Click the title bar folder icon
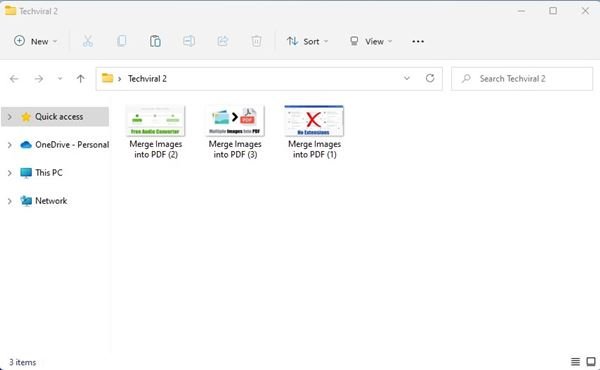Screen dimensions: 600x370 click(x=10, y=11)
